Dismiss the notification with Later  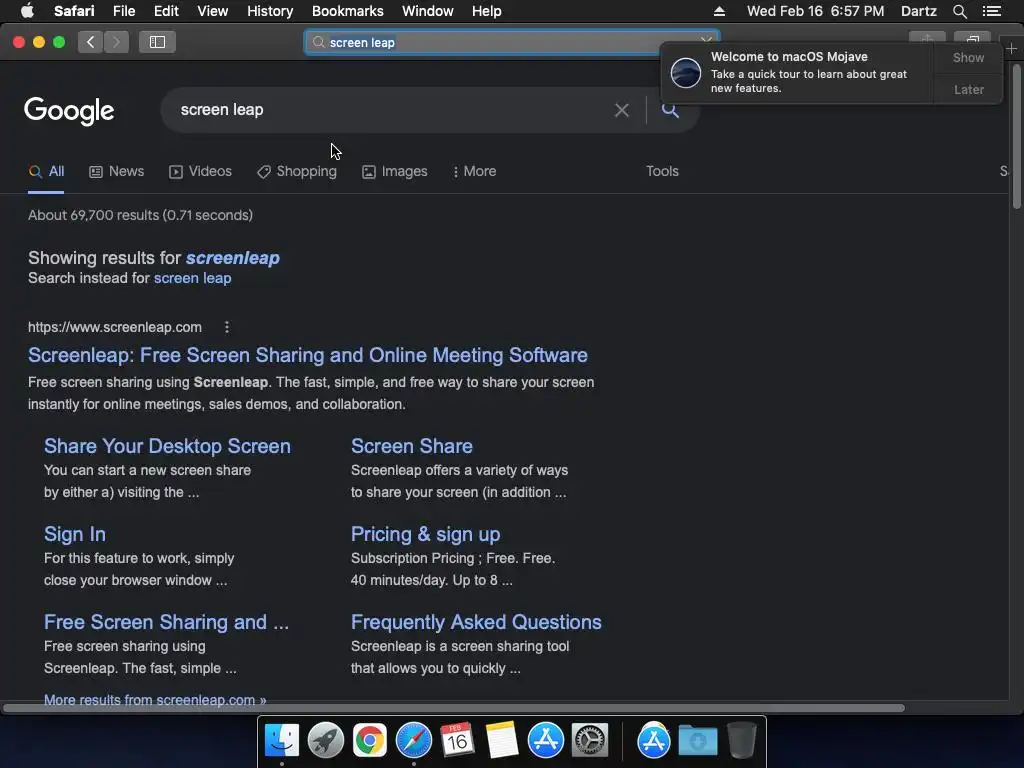tap(968, 89)
